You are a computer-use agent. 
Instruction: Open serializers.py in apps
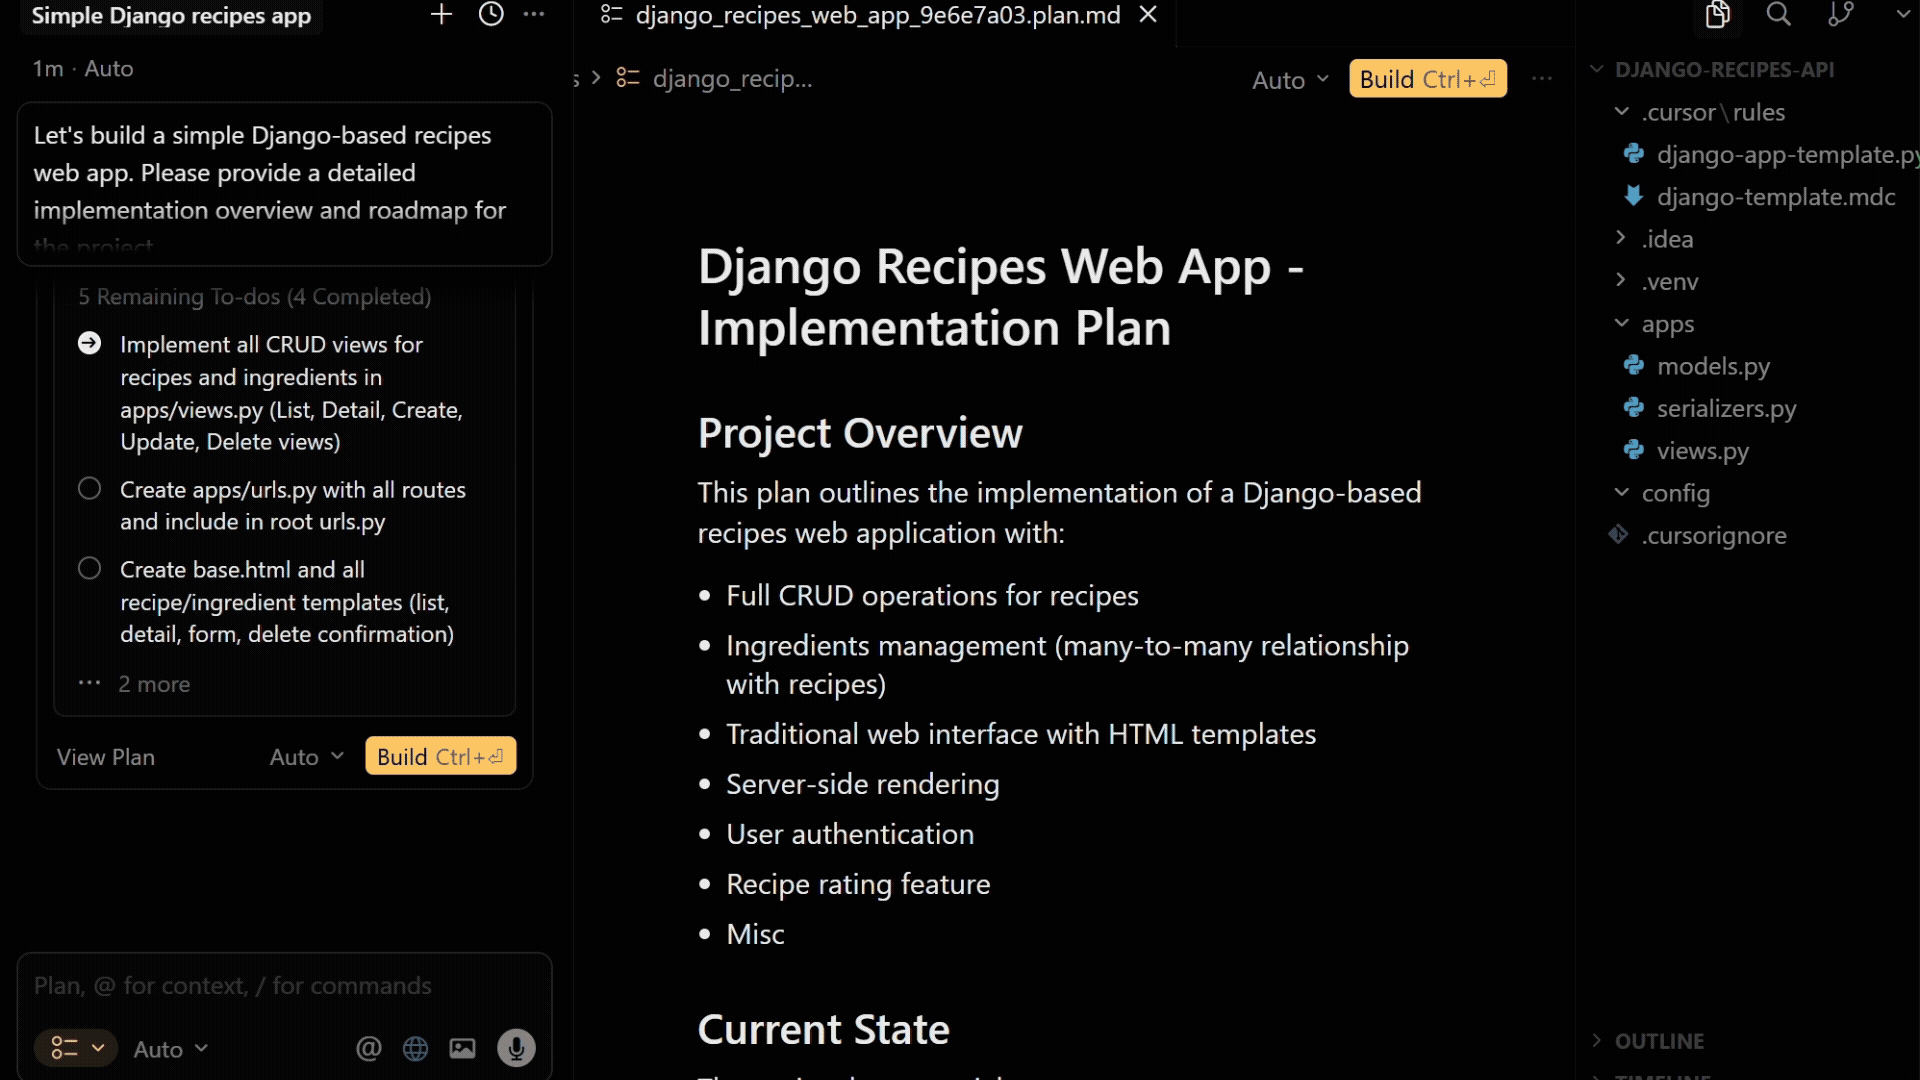pyautogui.click(x=1710, y=408)
